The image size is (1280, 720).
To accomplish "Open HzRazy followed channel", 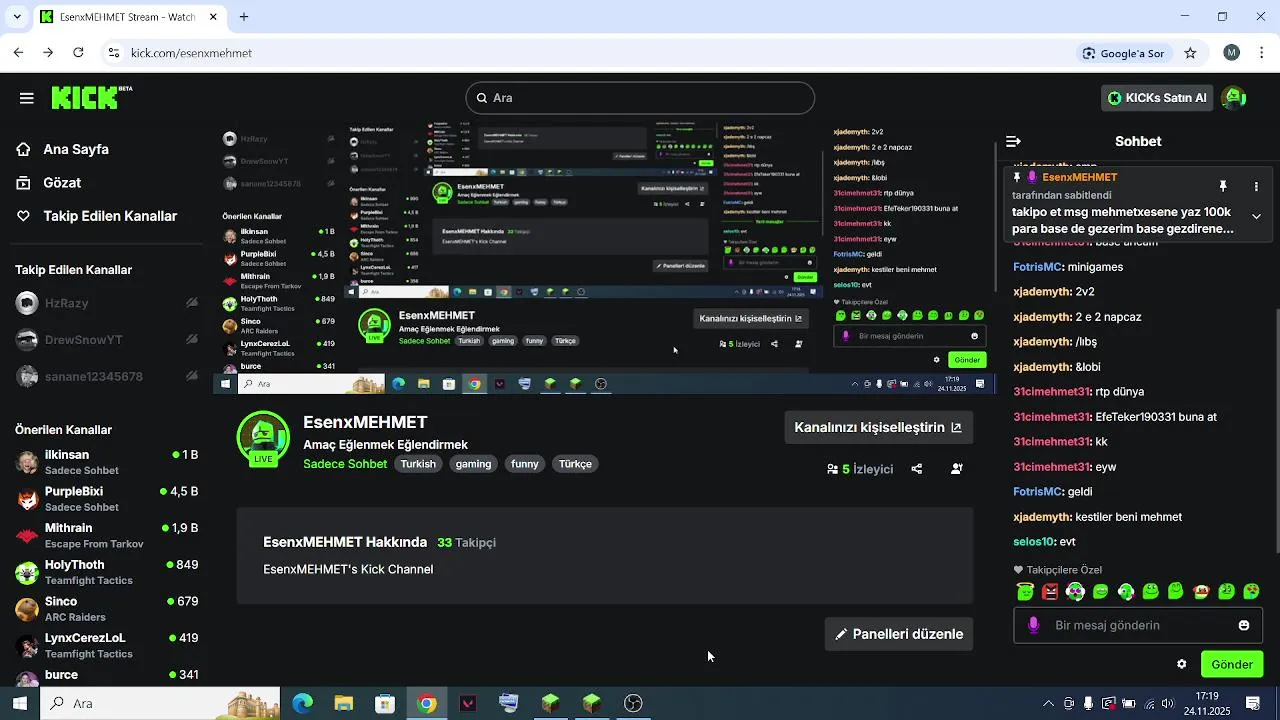I will (x=107, y=303).
